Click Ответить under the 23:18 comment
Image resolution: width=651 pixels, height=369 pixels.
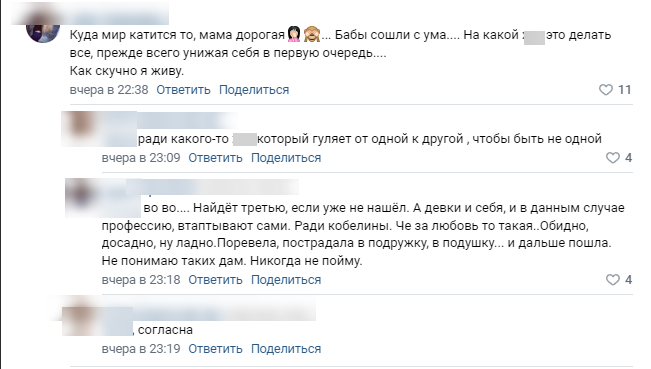click(x=215, y=280)
